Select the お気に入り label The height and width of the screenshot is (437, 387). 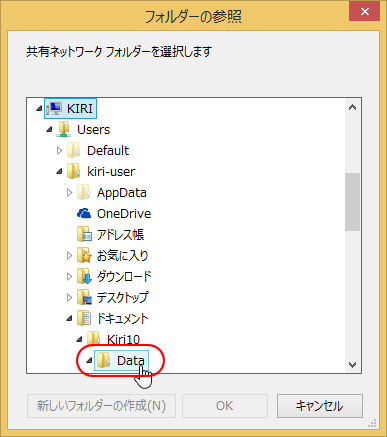[122, 255]
